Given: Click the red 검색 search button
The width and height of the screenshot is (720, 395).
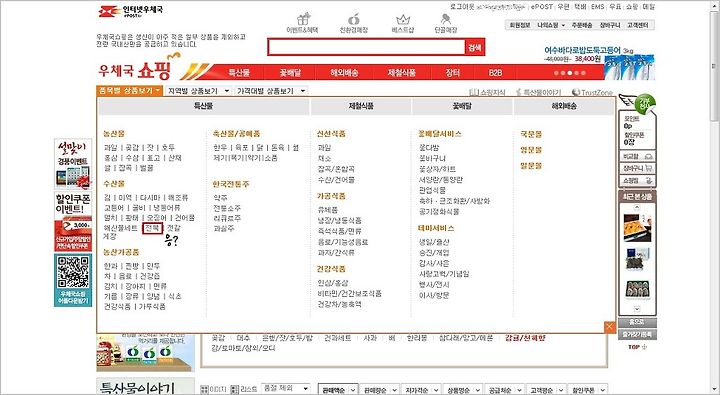Looking at the screenshot, I should pos(474,47).
